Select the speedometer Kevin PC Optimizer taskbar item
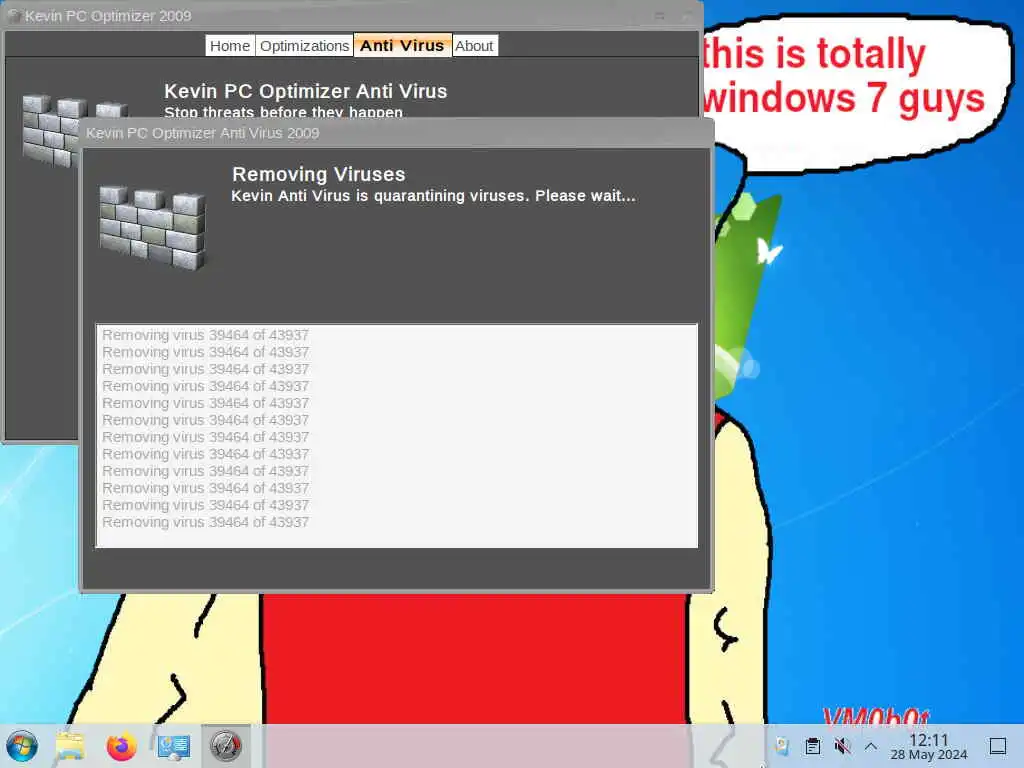The height and width of the screenshot is (768, 1024). point(225,746)
